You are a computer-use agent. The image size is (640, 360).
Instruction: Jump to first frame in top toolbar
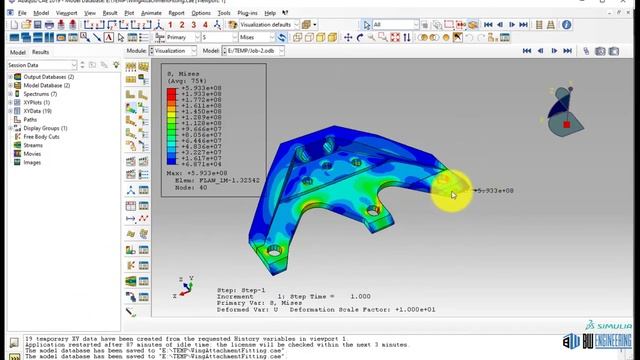(x=488, y=25)
